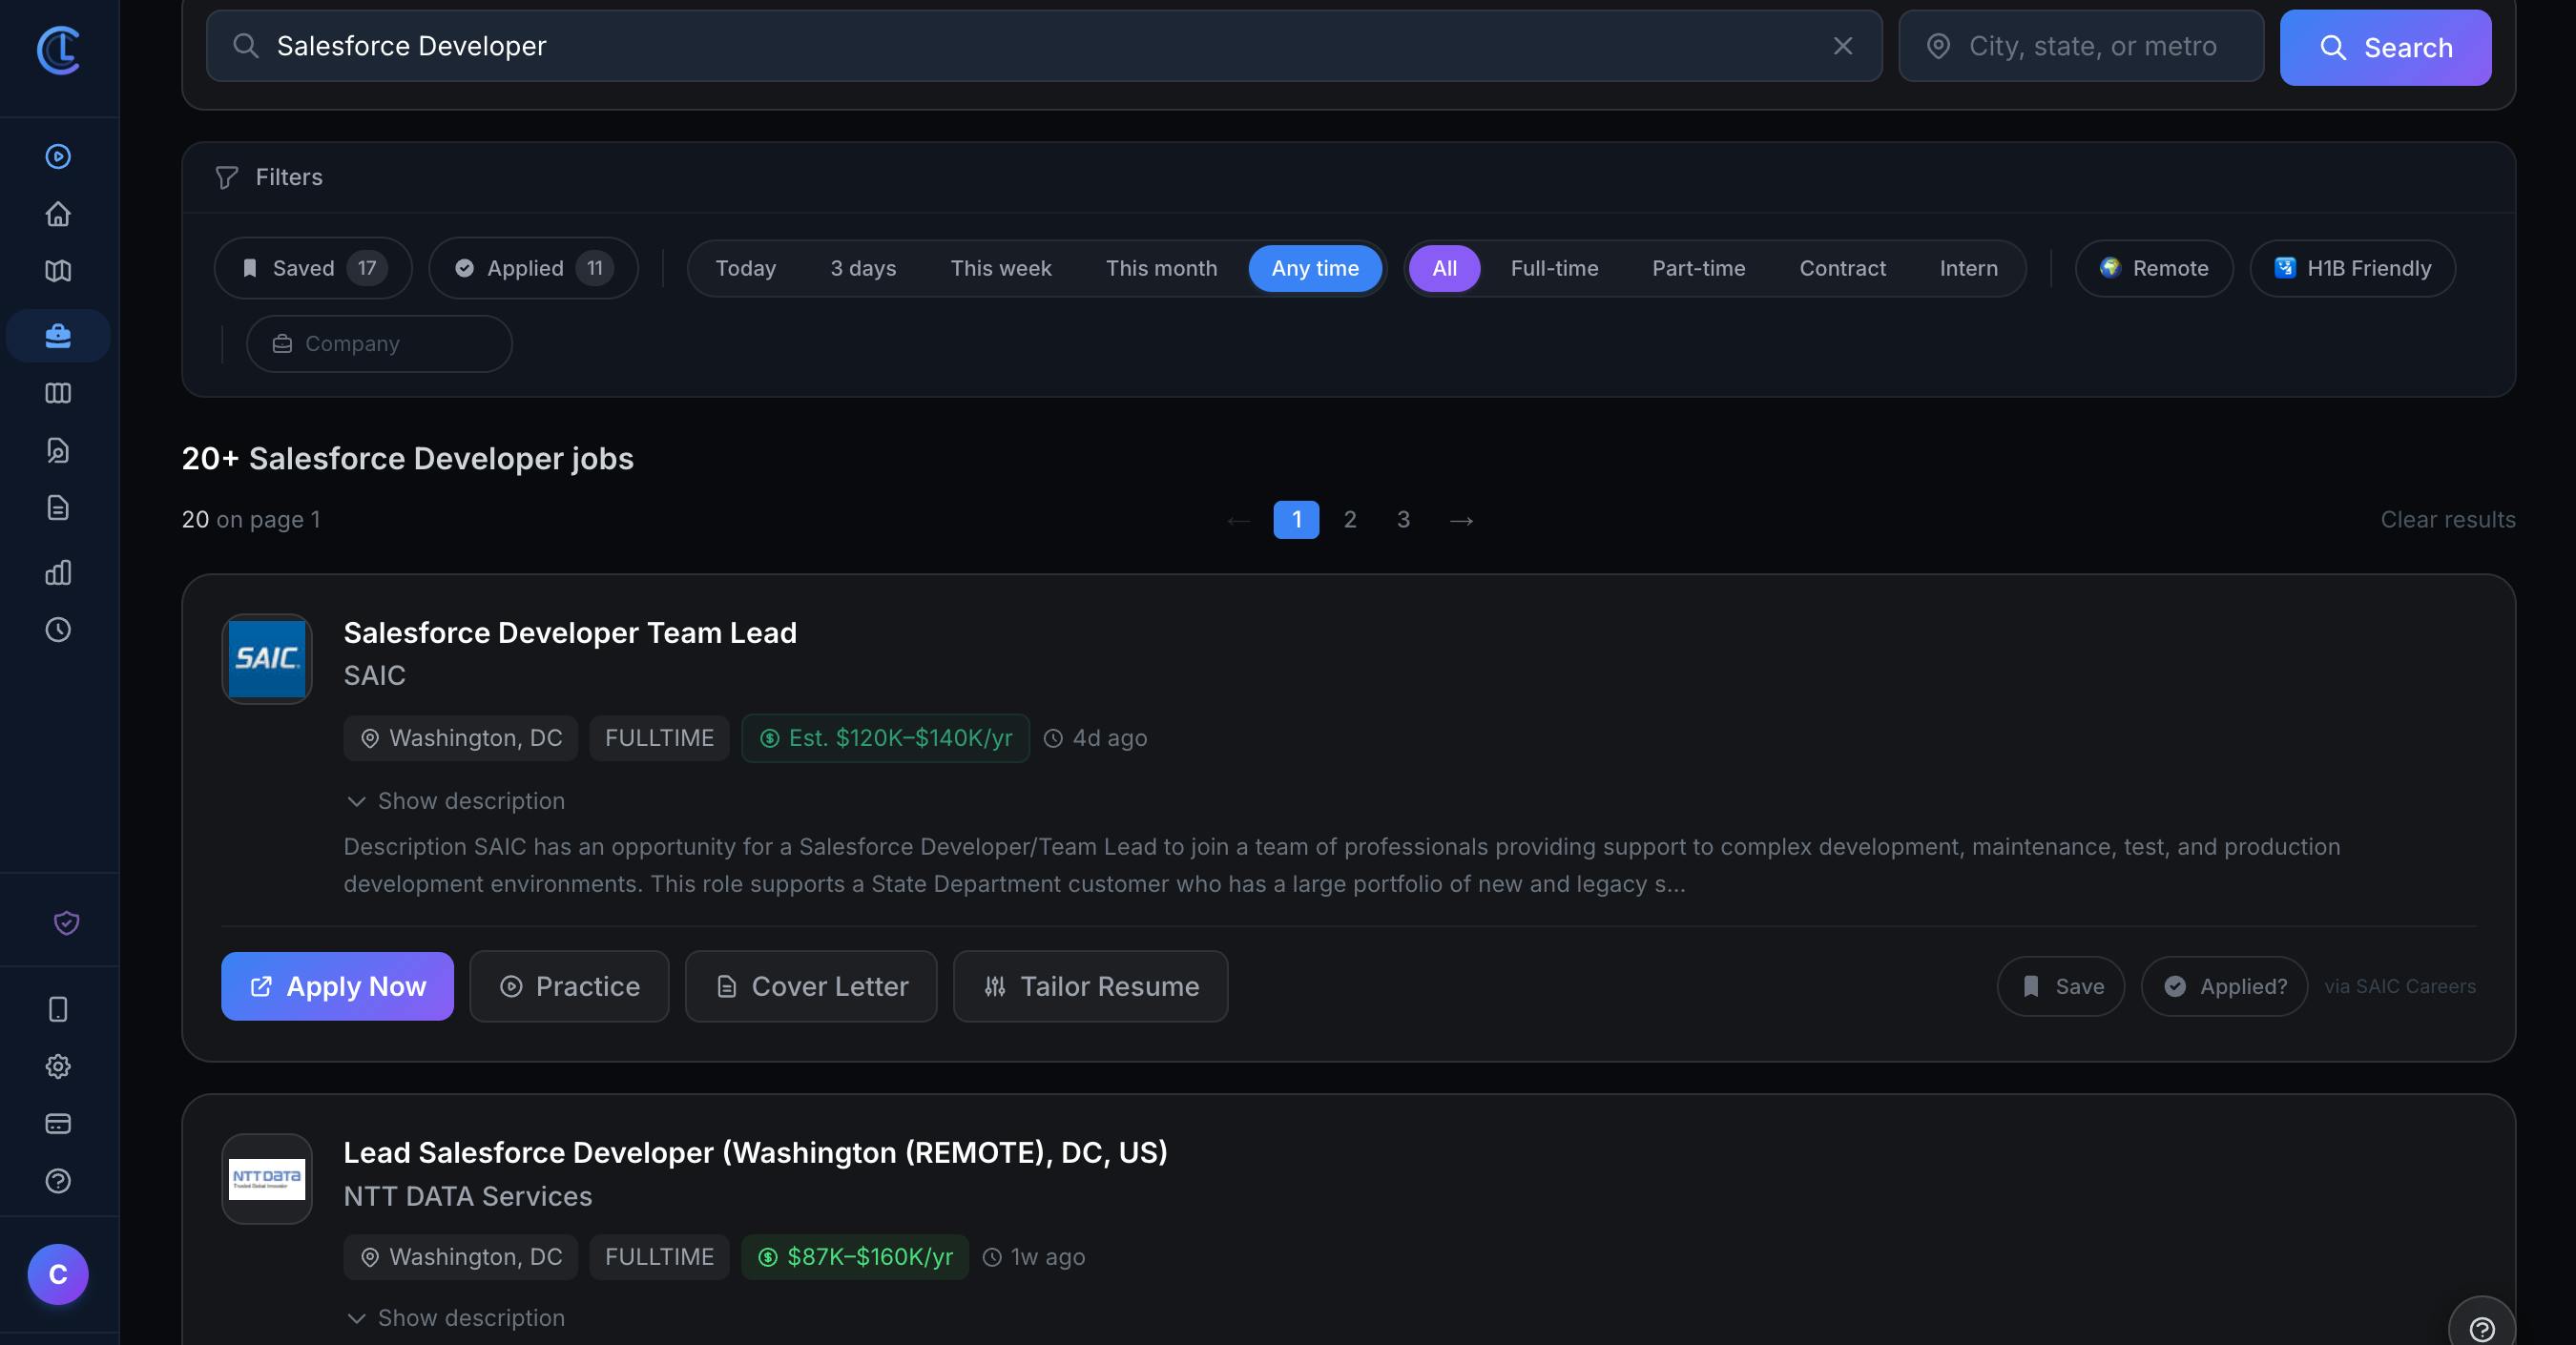
Task: Go to the next results page arrow
Action: pos(1461,520)
